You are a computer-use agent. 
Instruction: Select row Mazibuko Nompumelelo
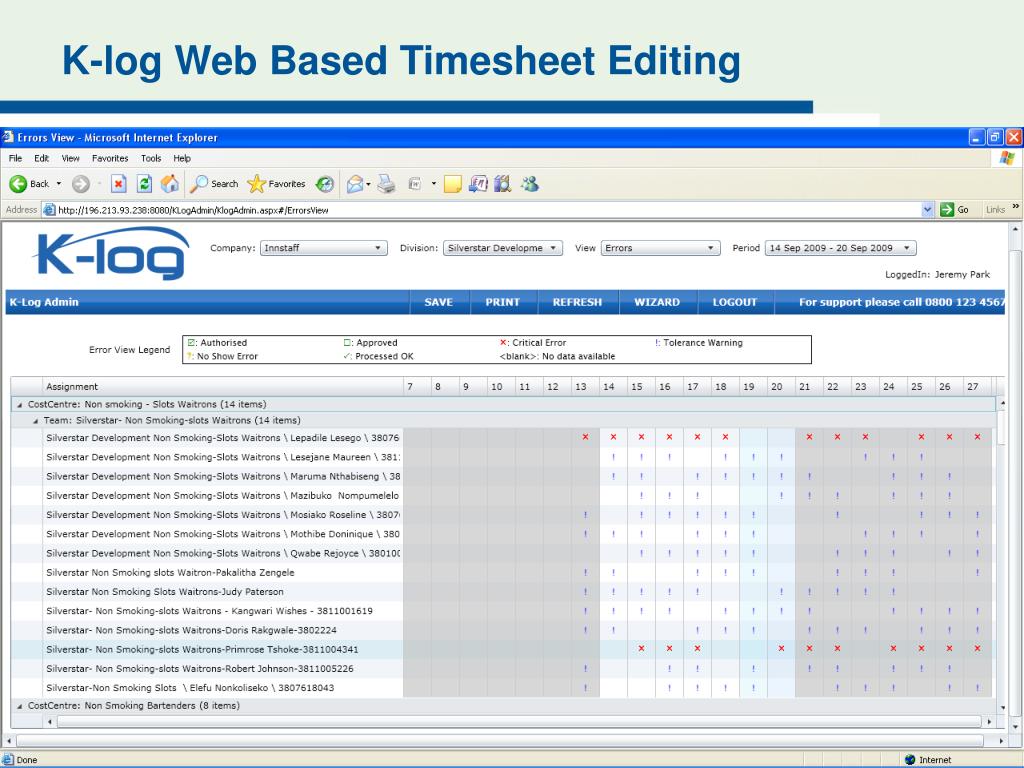tap(501, 496)
